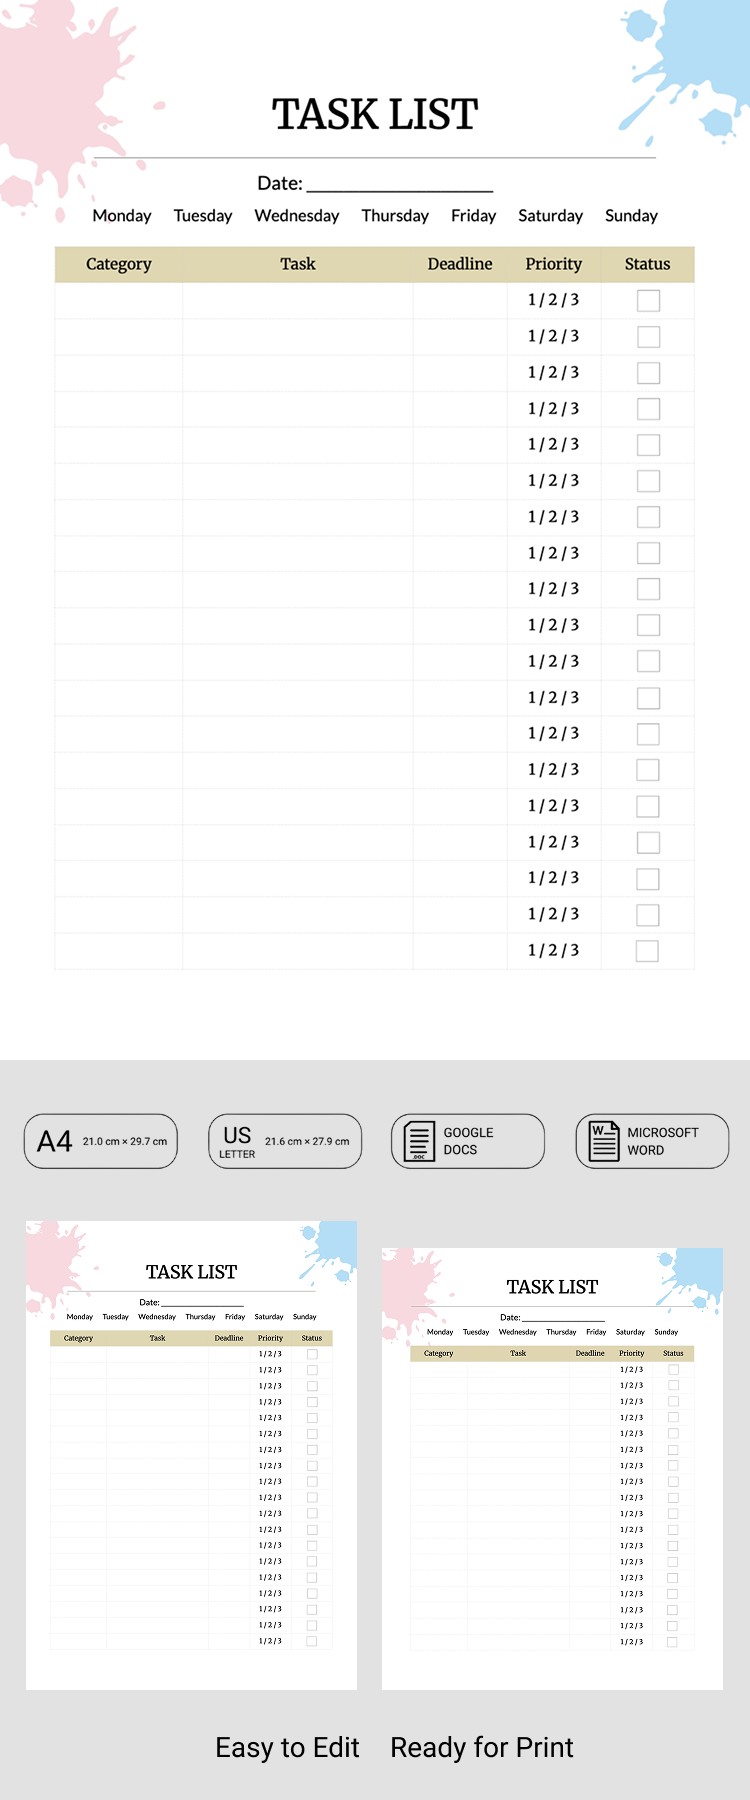Tick the second-row Status checkbox in large table
This screenshot has width=750, height=1800.
(648, 336)
